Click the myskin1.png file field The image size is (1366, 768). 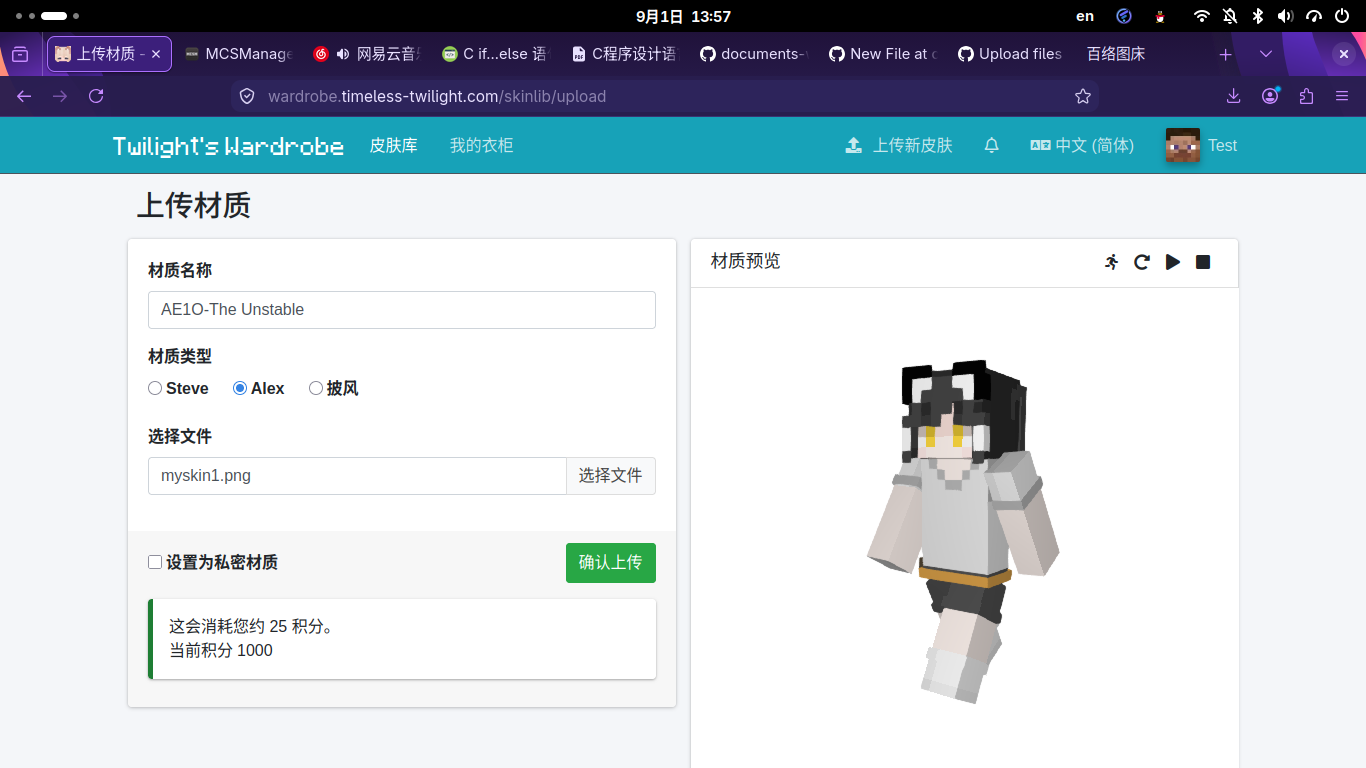[357, 476]
